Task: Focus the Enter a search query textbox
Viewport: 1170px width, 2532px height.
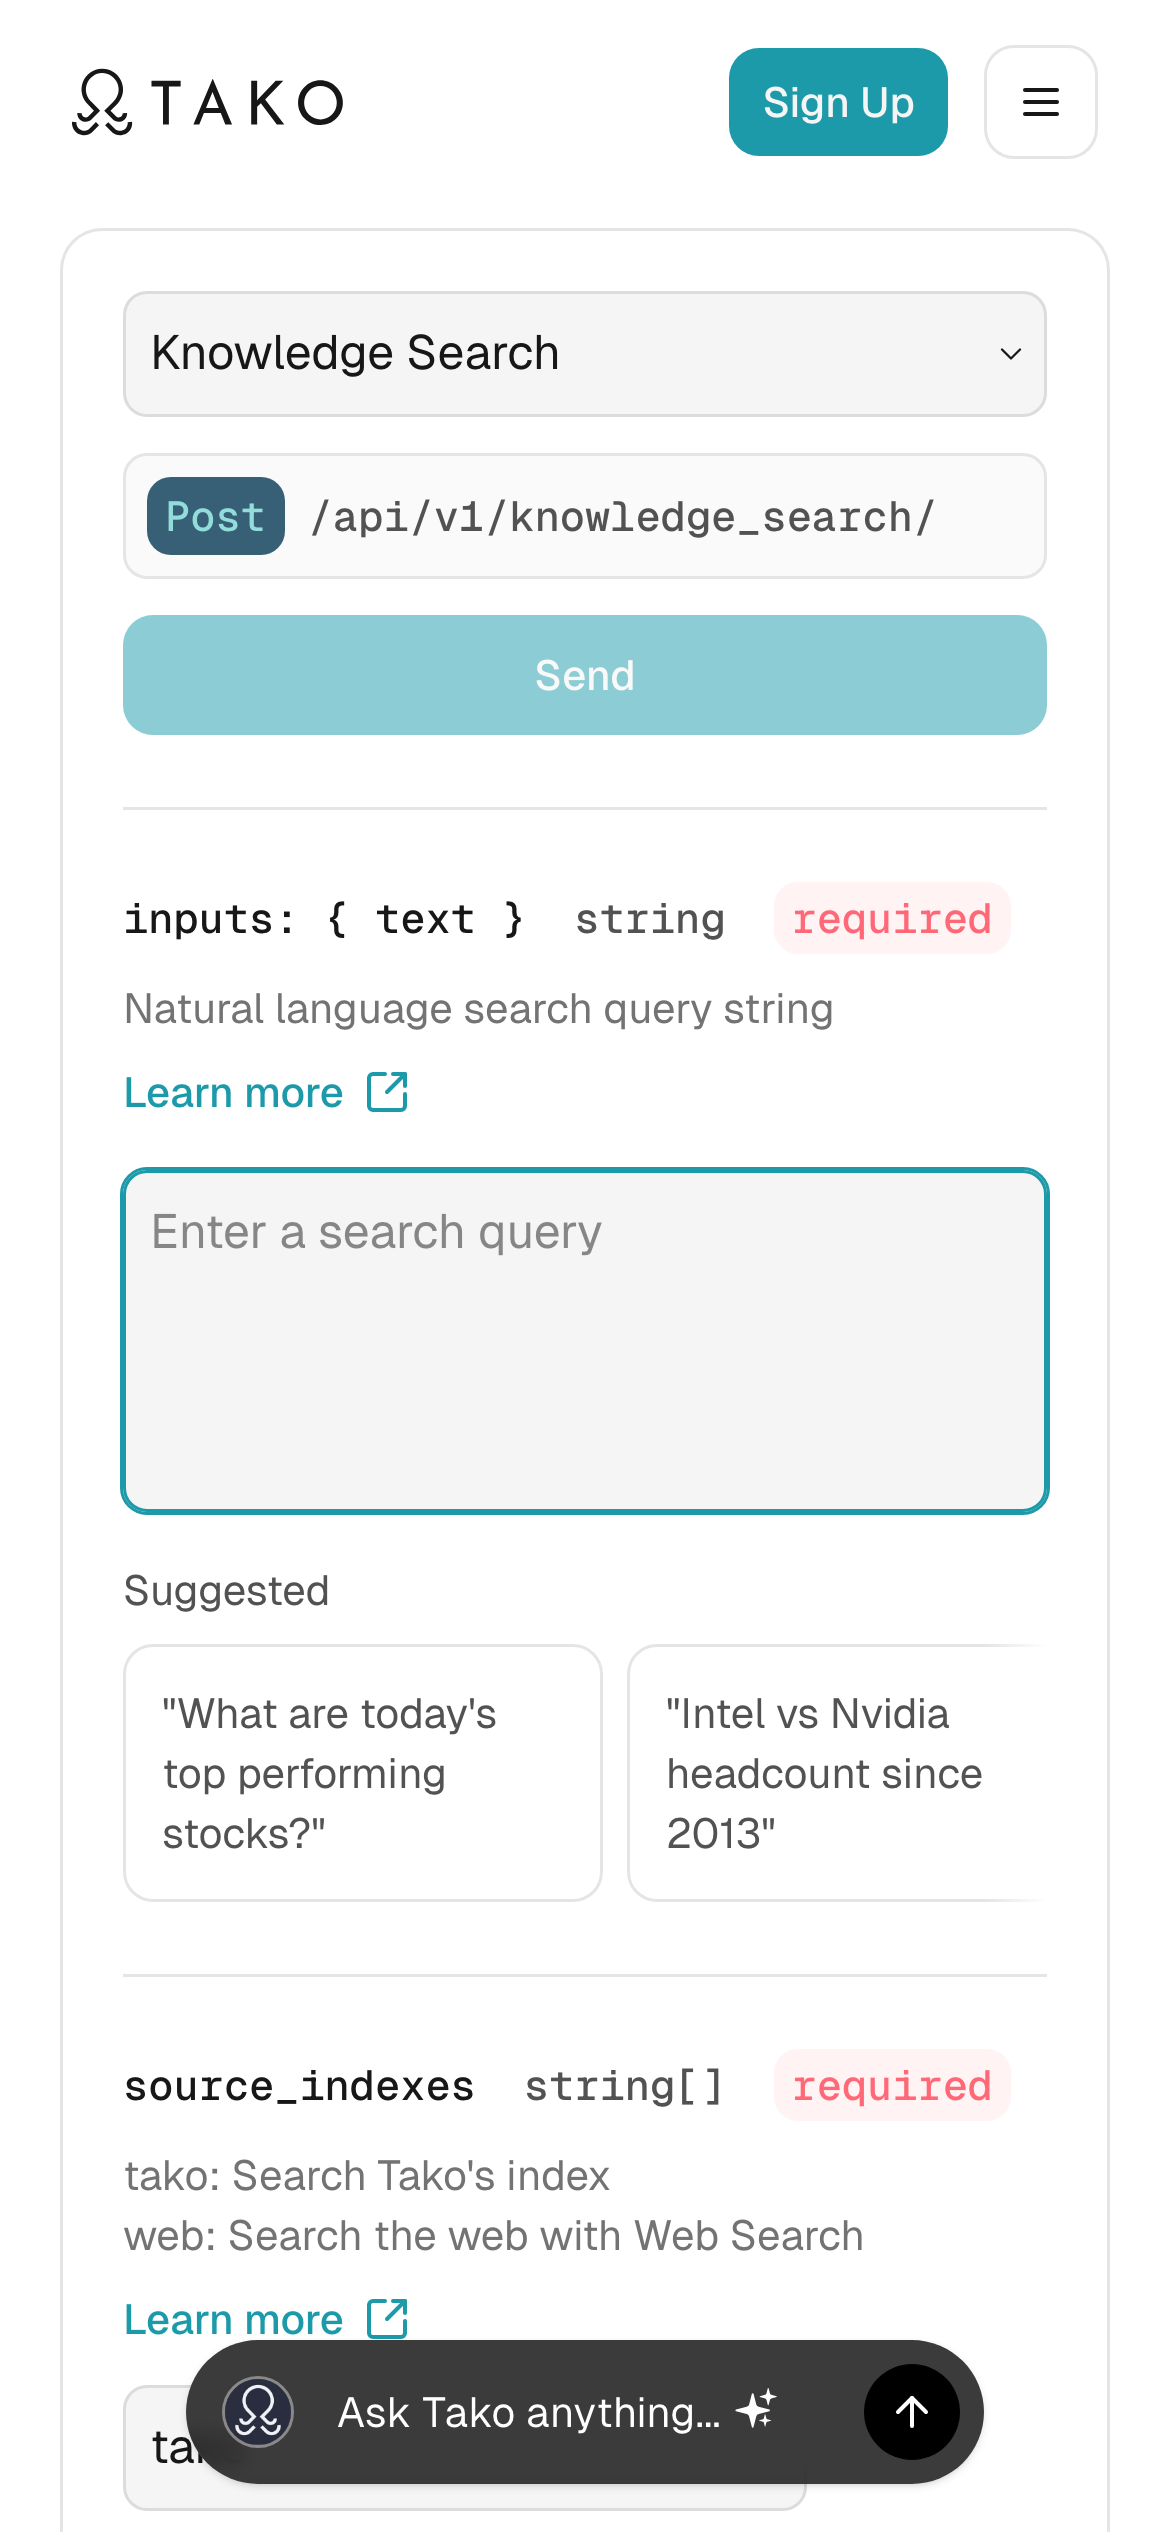Action: tap(584, 1340)
